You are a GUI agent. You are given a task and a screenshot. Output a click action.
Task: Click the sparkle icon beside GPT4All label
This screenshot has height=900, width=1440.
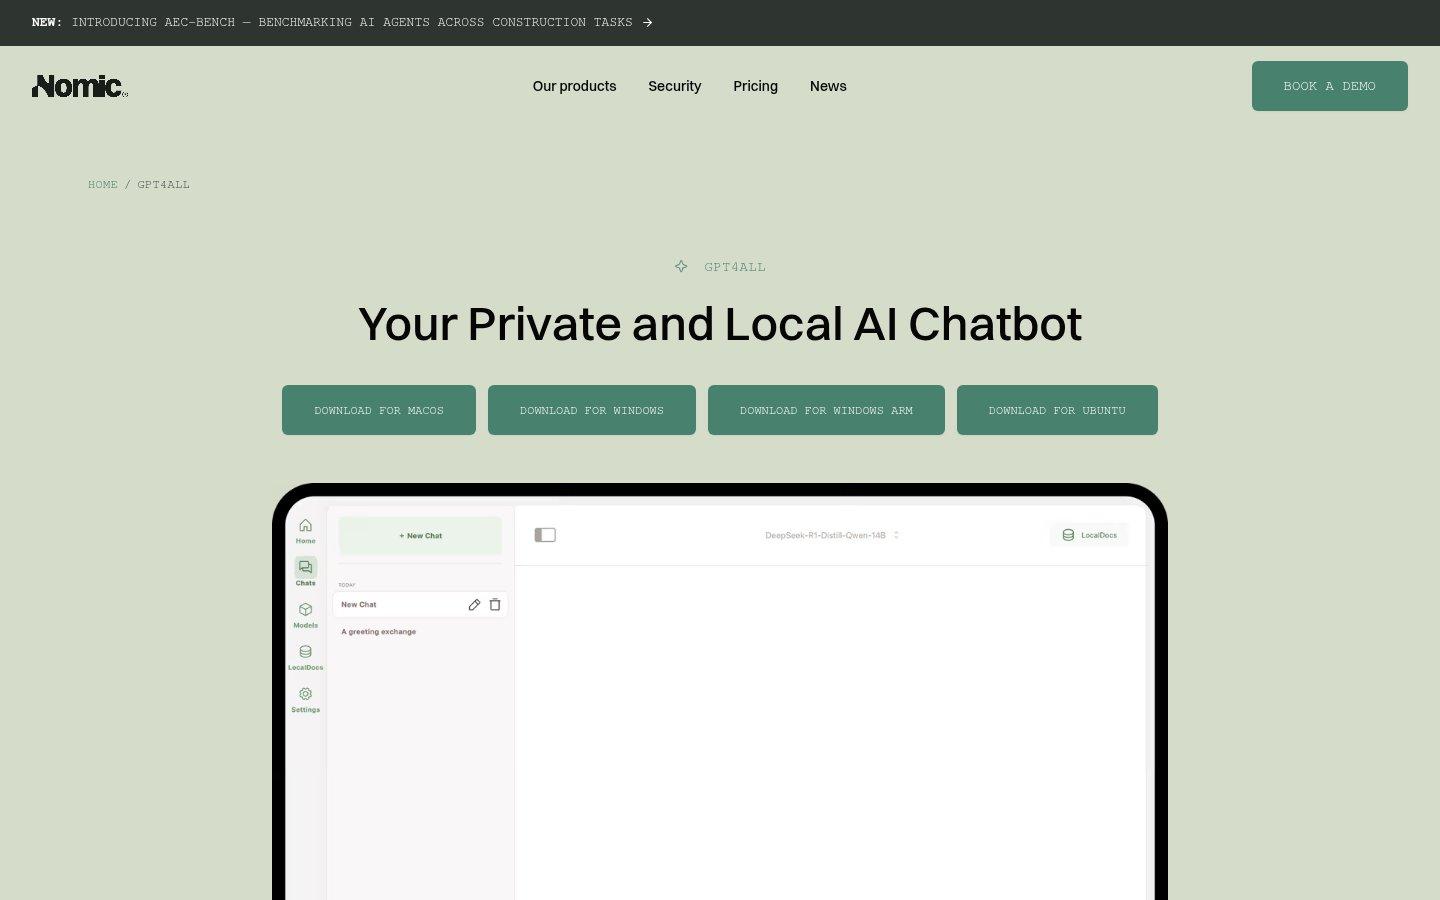coord(681,266)
